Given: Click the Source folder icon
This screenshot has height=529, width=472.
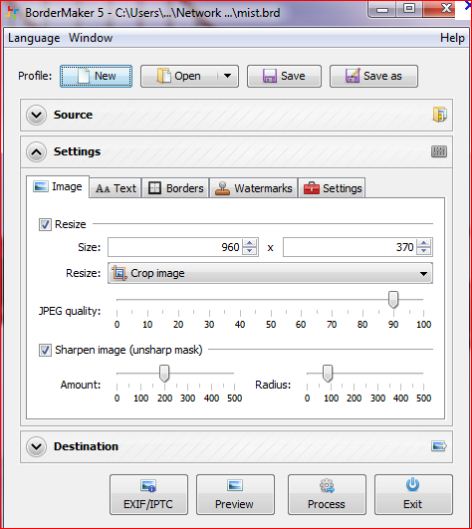Looking at the screenshot, I should coord(440,114).
